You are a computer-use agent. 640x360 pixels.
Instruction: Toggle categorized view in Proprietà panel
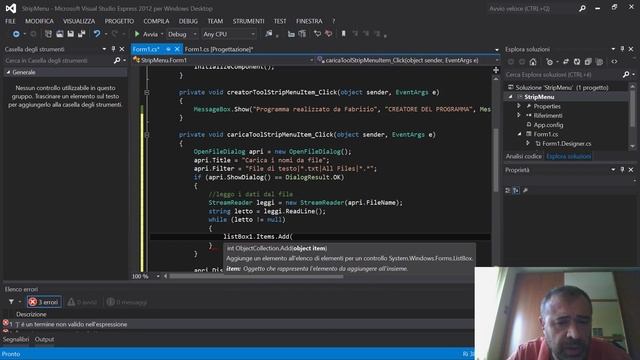tap(508, 191)
